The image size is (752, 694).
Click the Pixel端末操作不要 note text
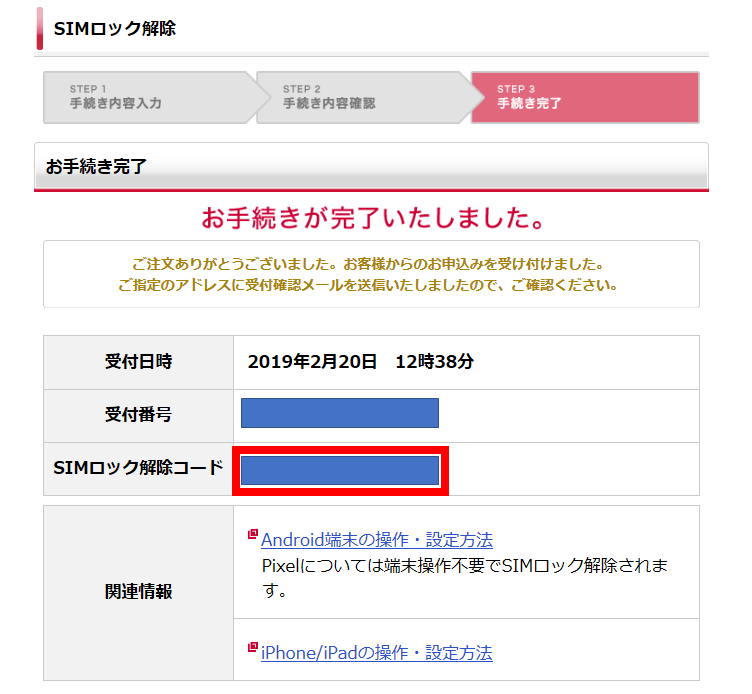coord(464,578)
